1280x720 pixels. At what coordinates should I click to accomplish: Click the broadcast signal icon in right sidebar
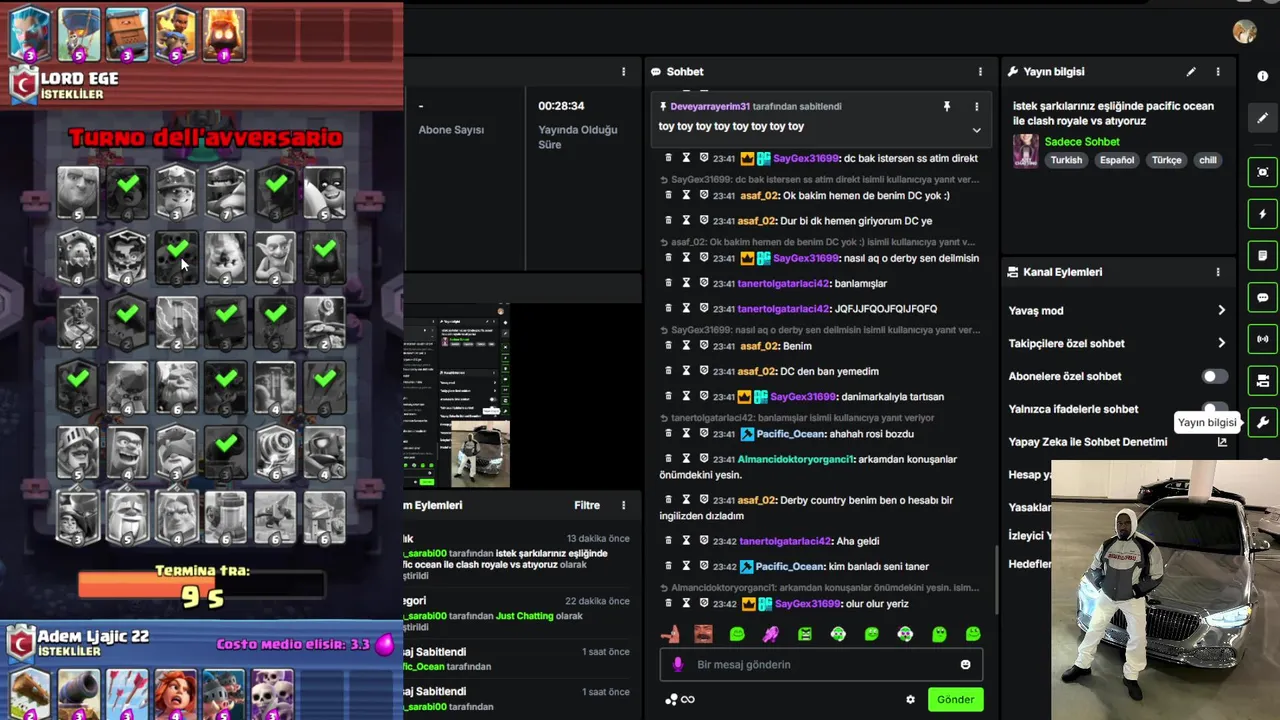1262,339
